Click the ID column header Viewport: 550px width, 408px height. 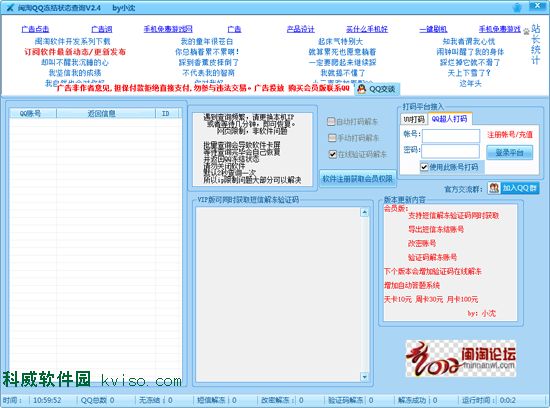pyautogui.click(x=167, y=113)
